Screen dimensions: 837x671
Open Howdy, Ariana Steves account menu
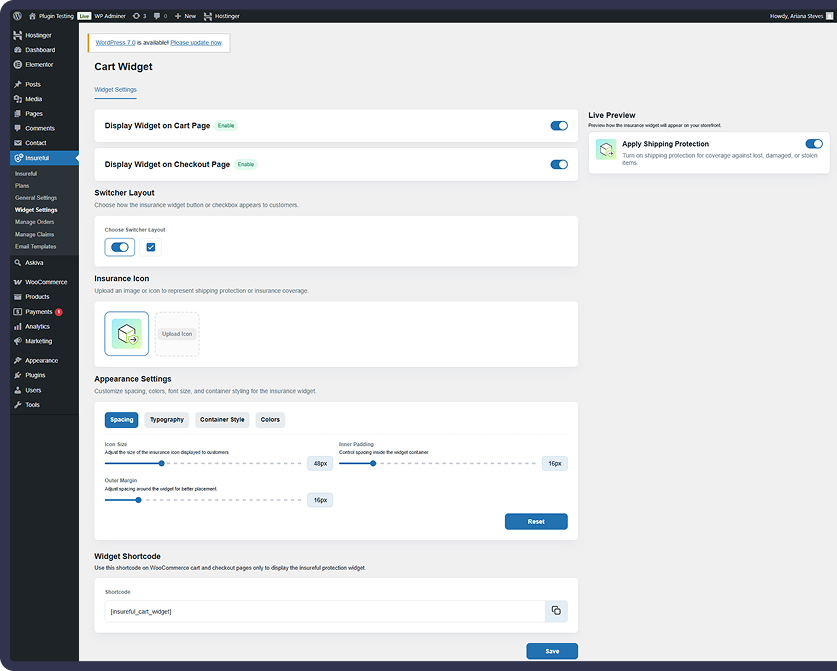point(801,16)
